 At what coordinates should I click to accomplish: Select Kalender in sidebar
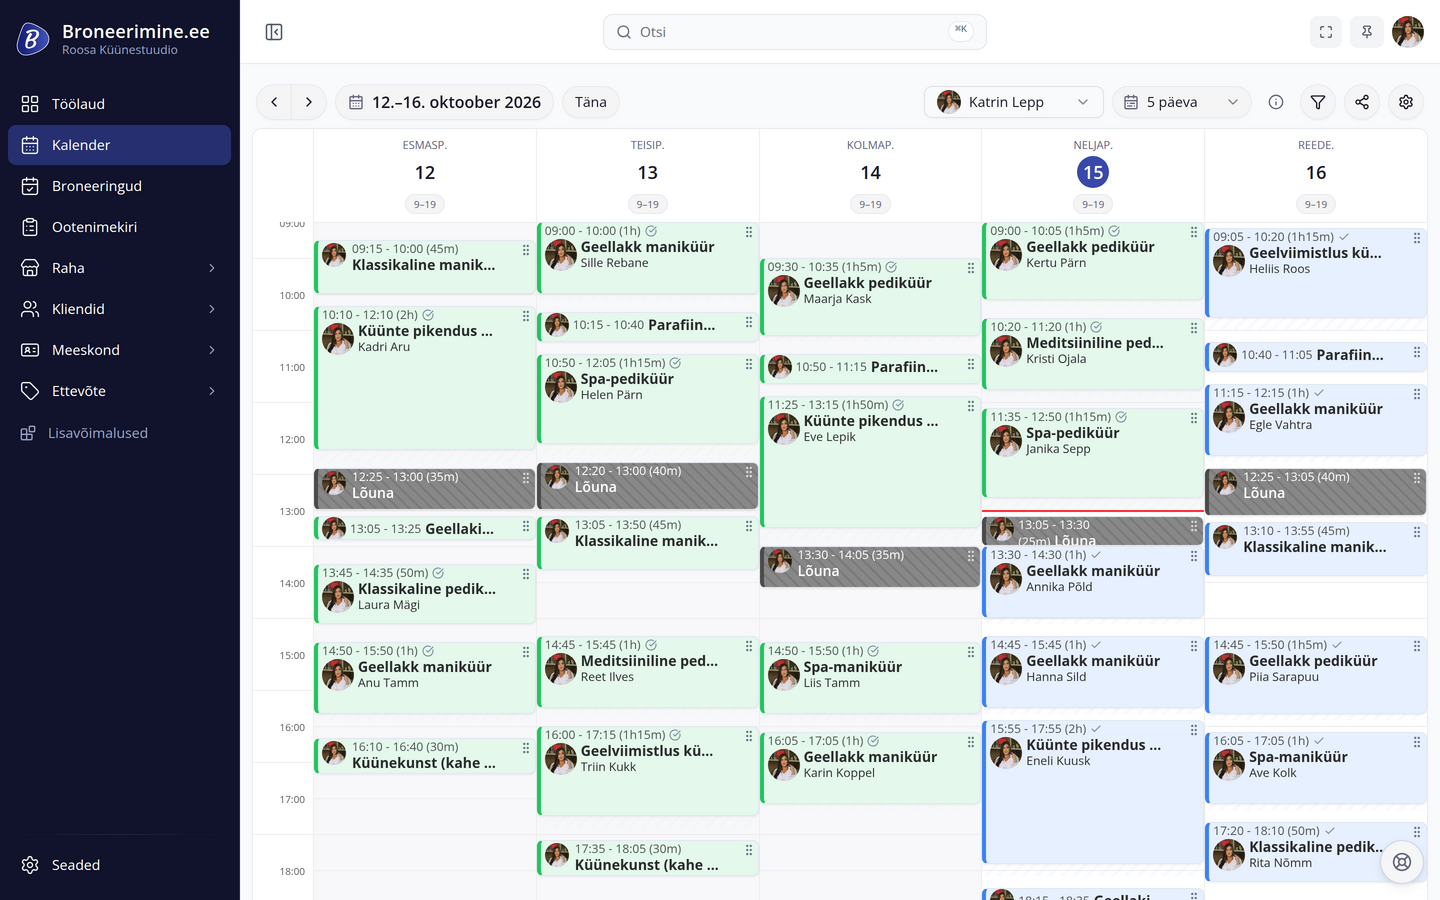[120, 145]
